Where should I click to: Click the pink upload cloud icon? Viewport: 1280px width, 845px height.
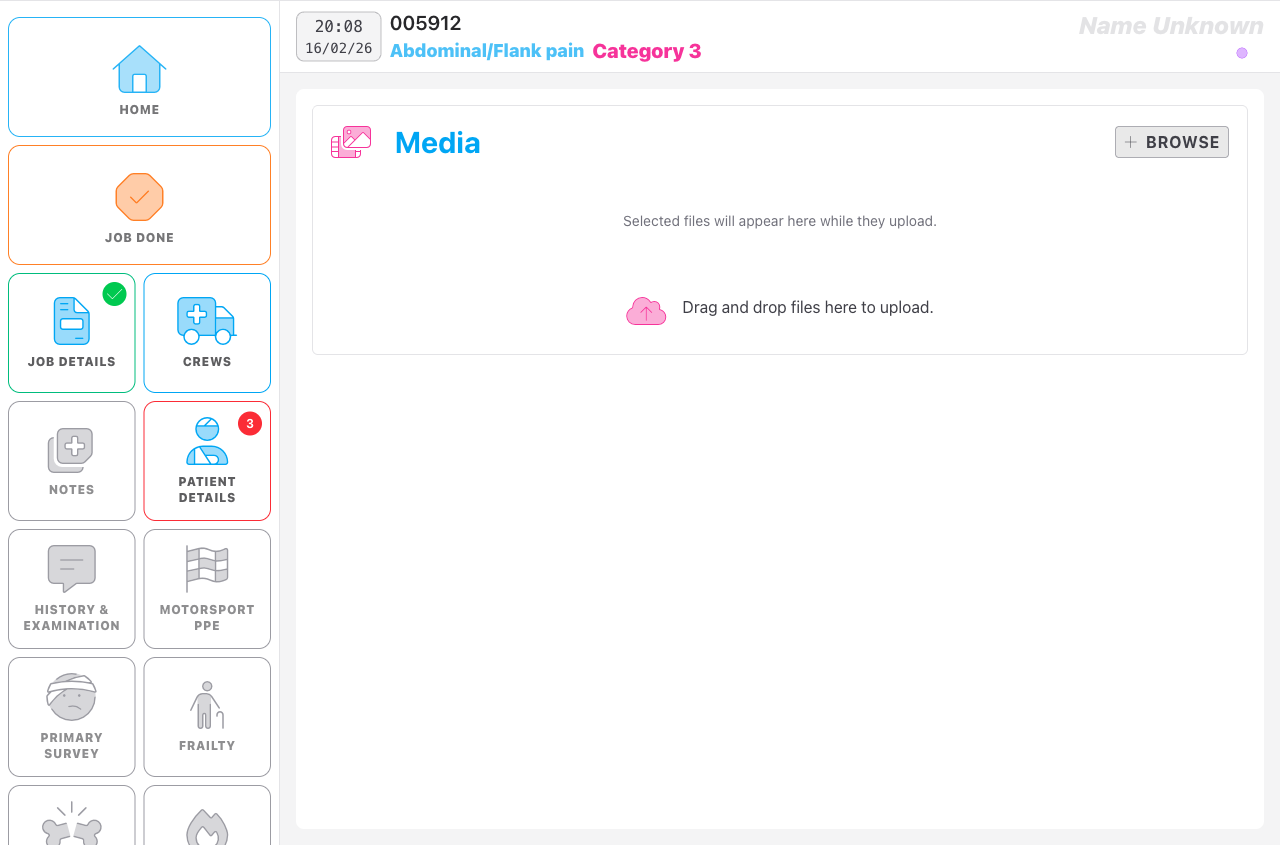coord(645,310)
